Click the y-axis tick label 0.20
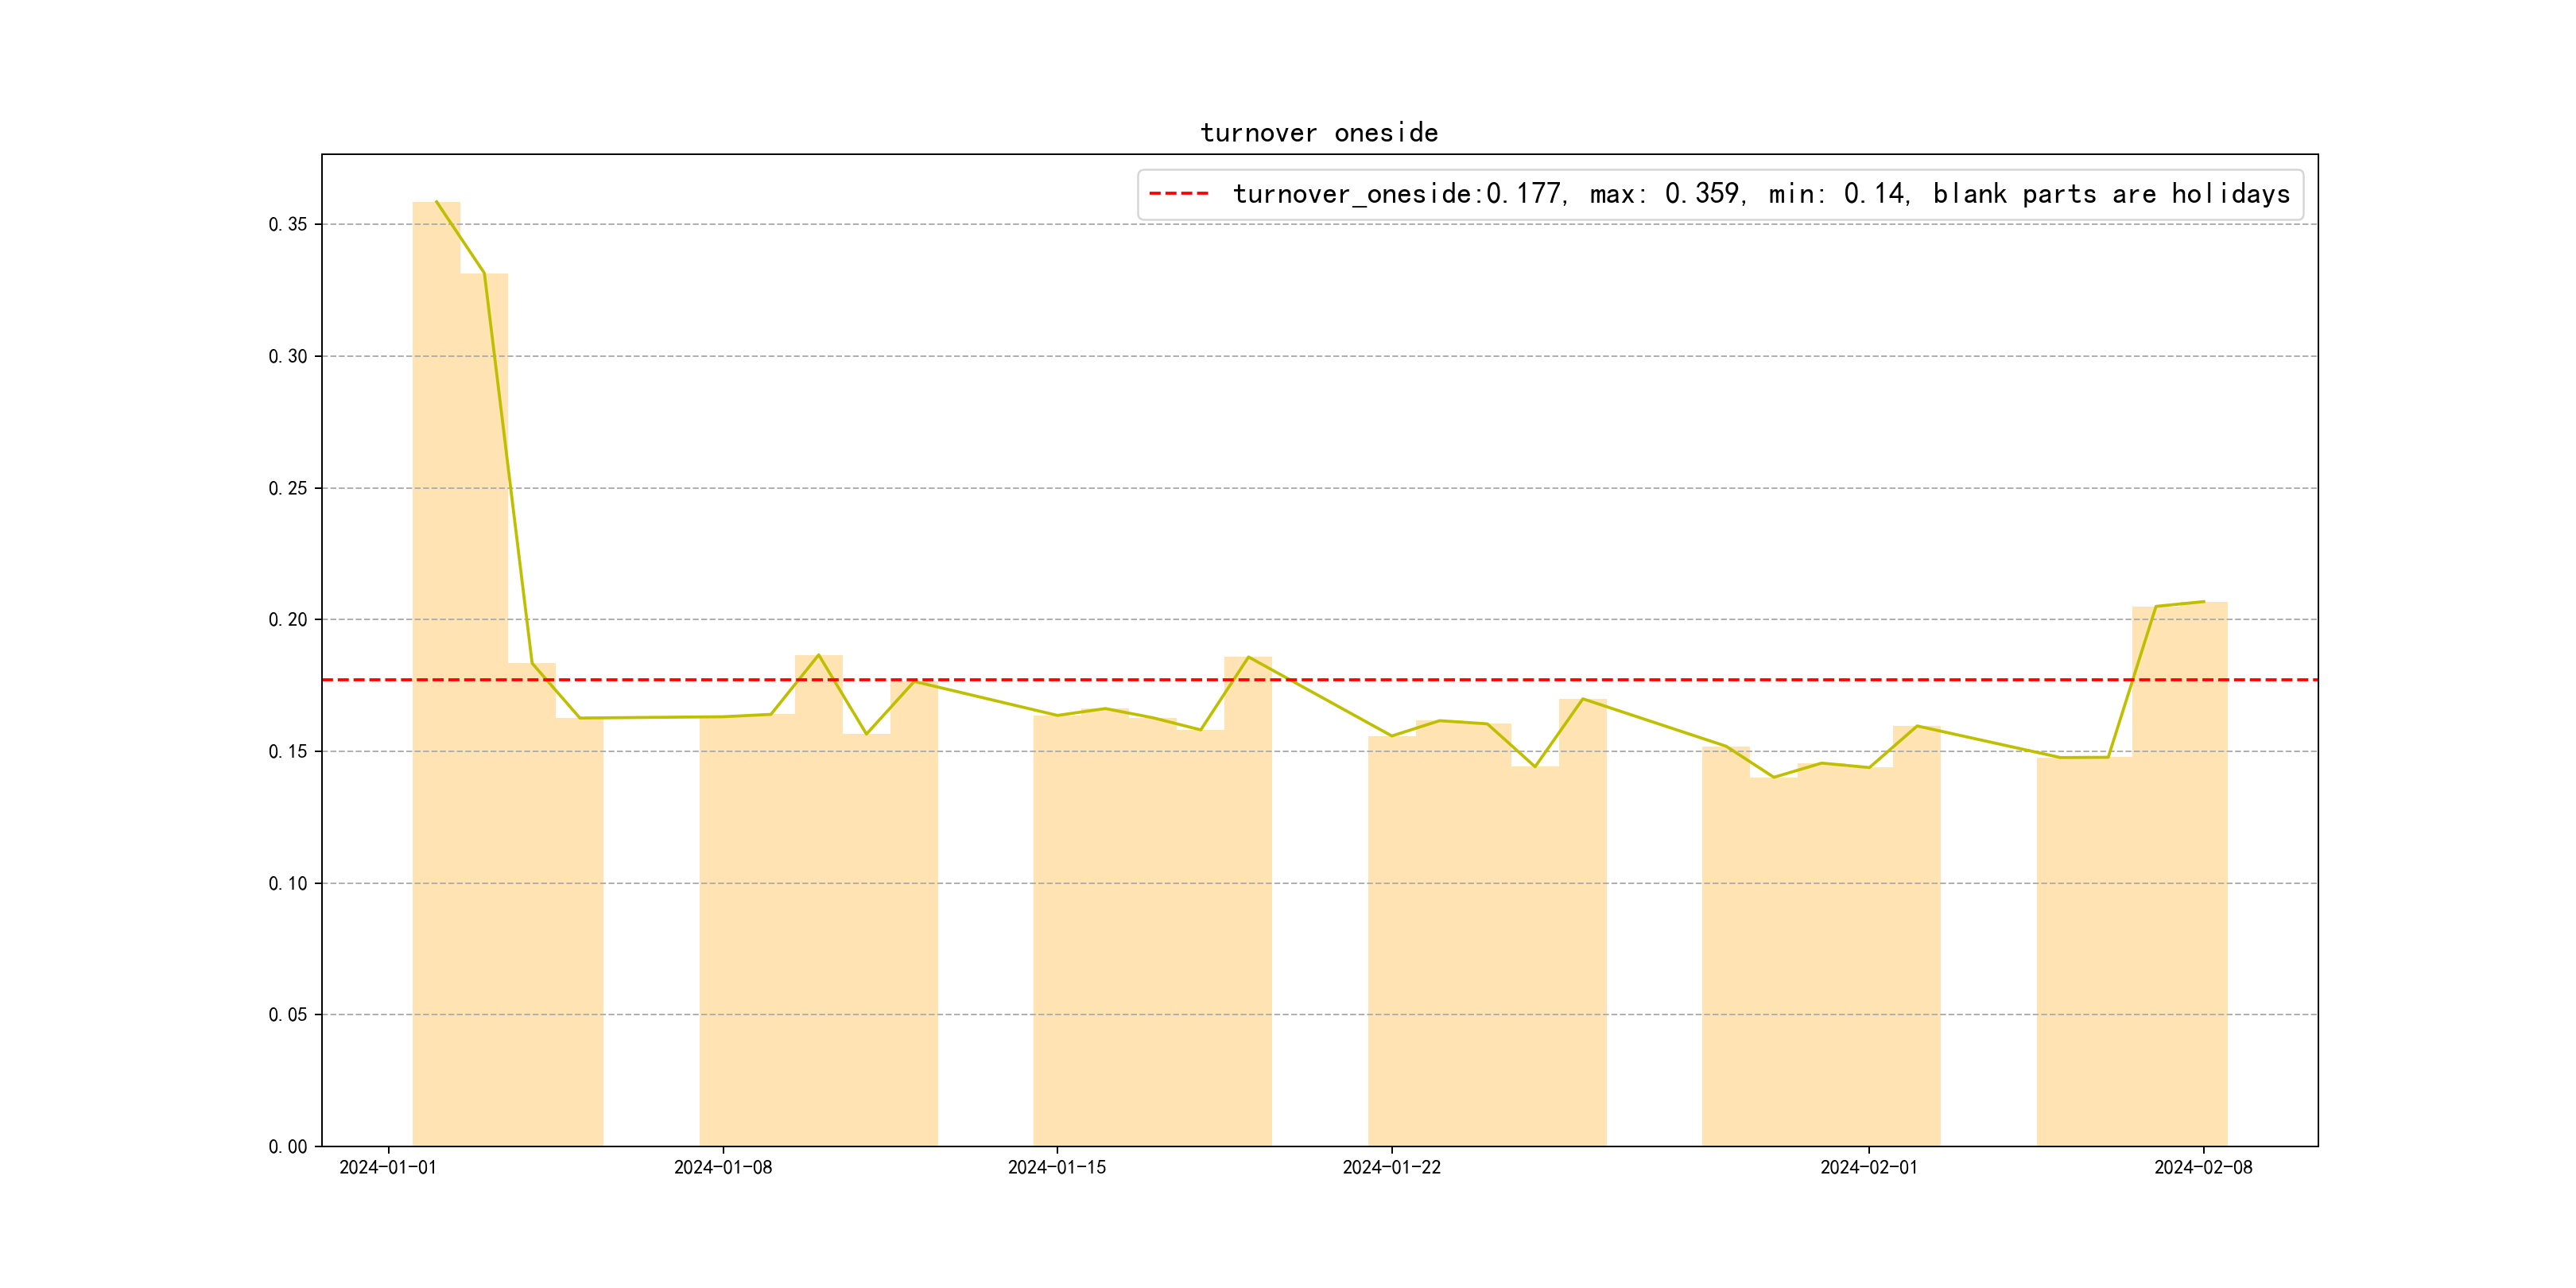The height and width of the screenshot is (1288, 2576). click(x=287, y=620)
